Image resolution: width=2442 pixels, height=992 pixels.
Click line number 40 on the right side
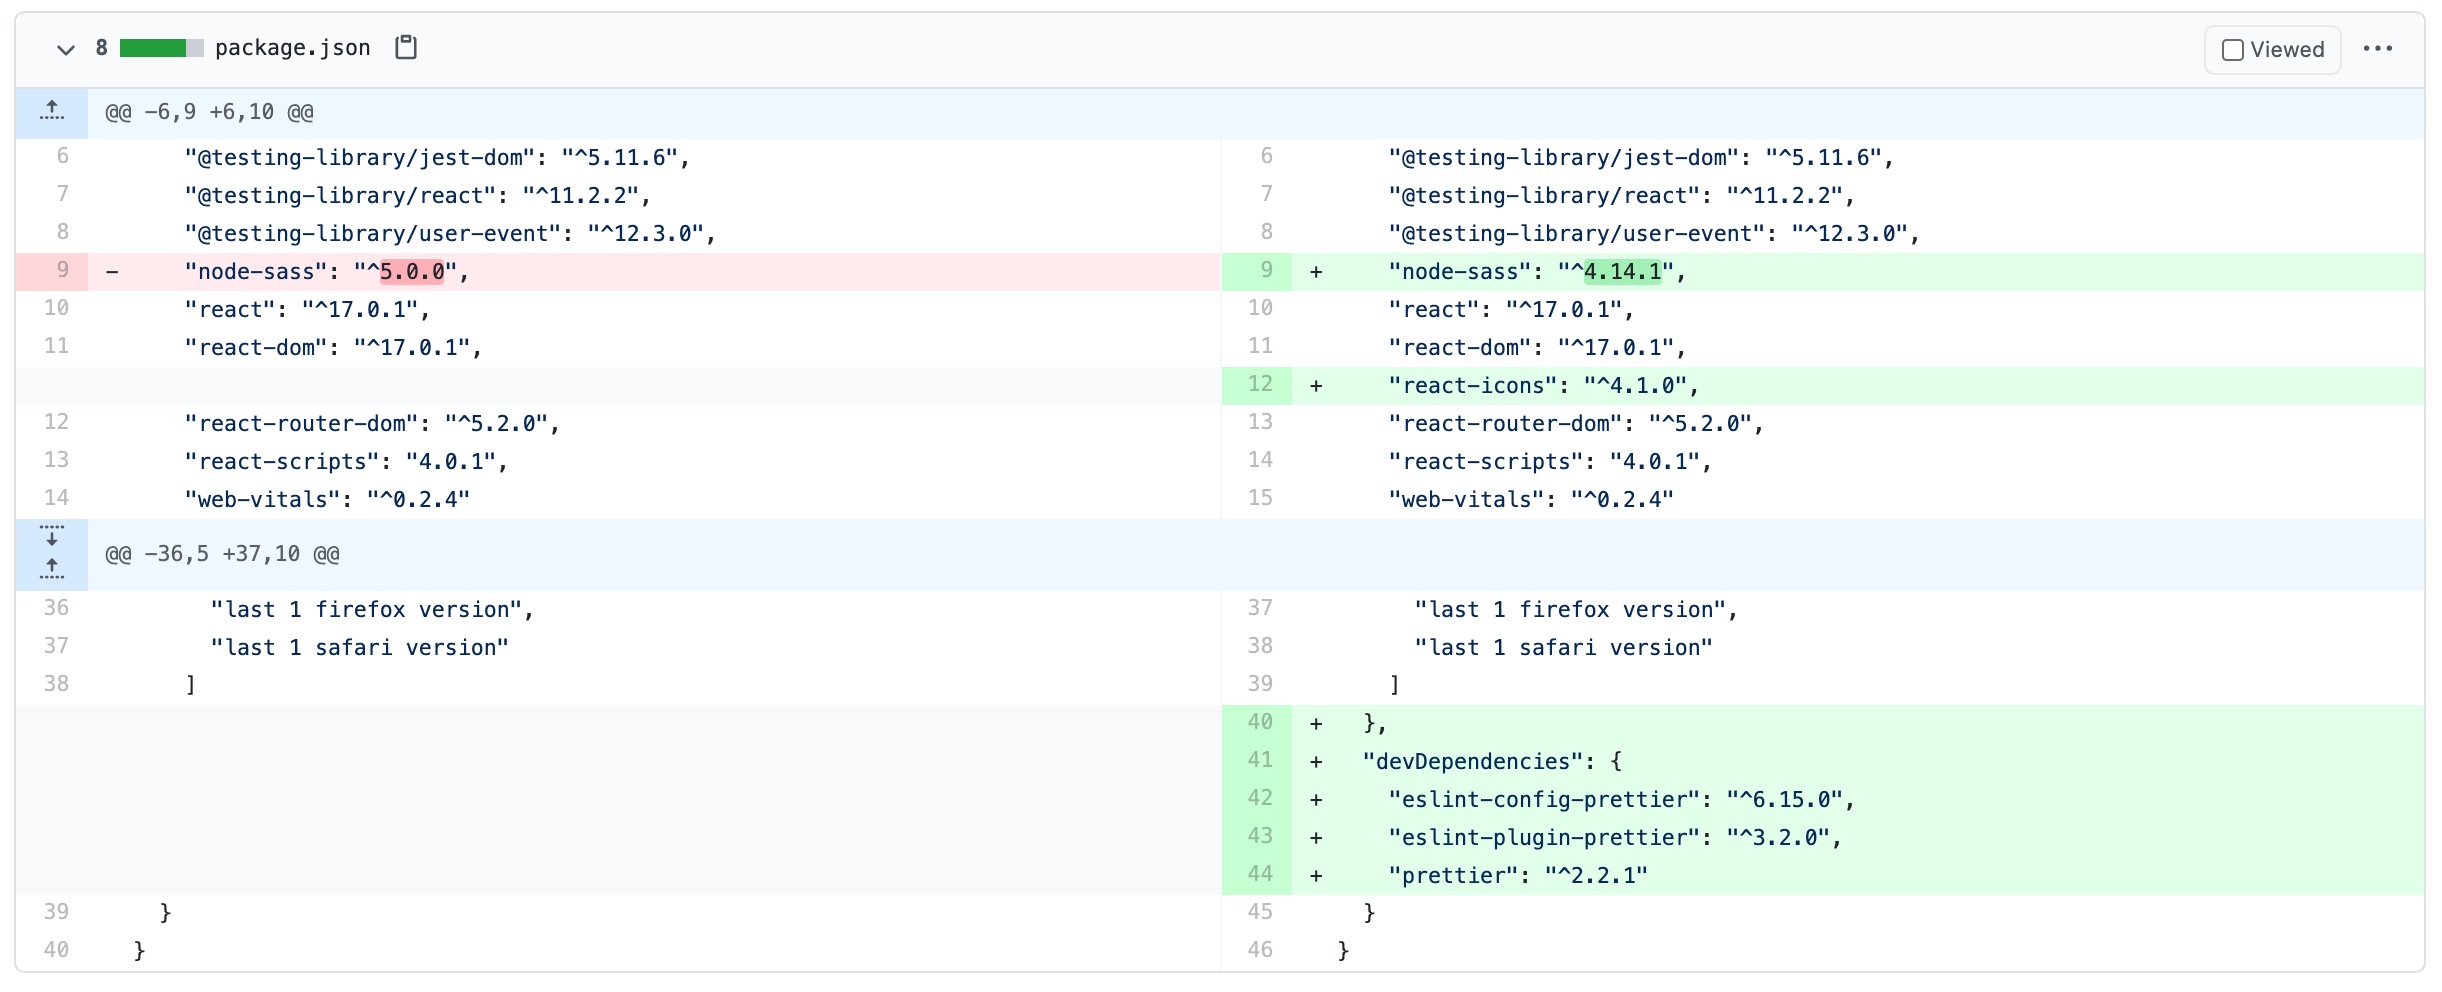1257,723
